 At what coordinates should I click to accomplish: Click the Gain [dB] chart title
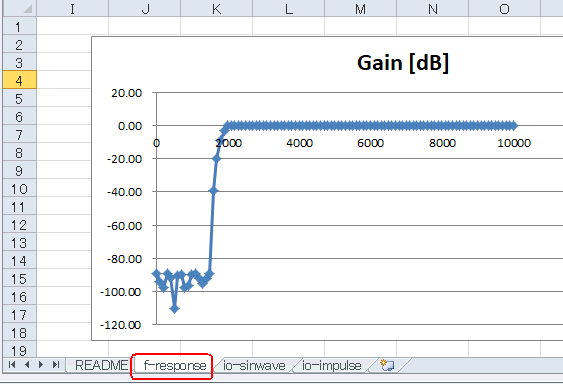click(403, 63)
